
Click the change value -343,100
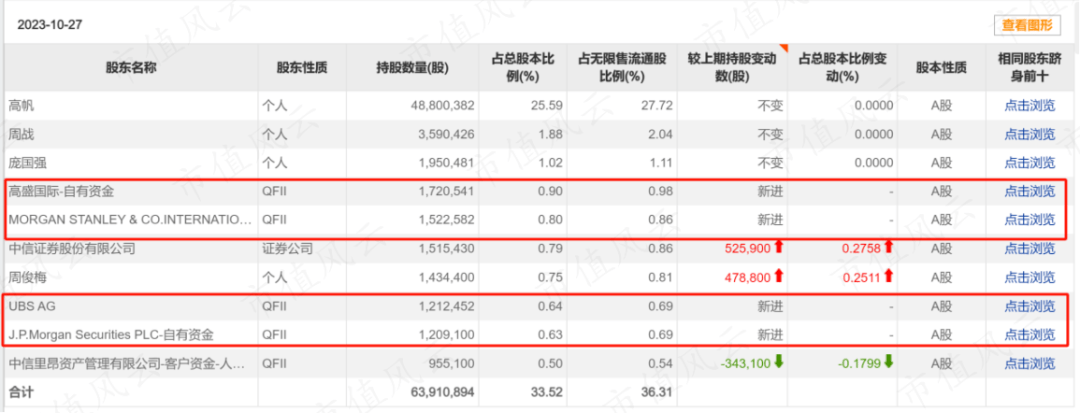point(745,363)
